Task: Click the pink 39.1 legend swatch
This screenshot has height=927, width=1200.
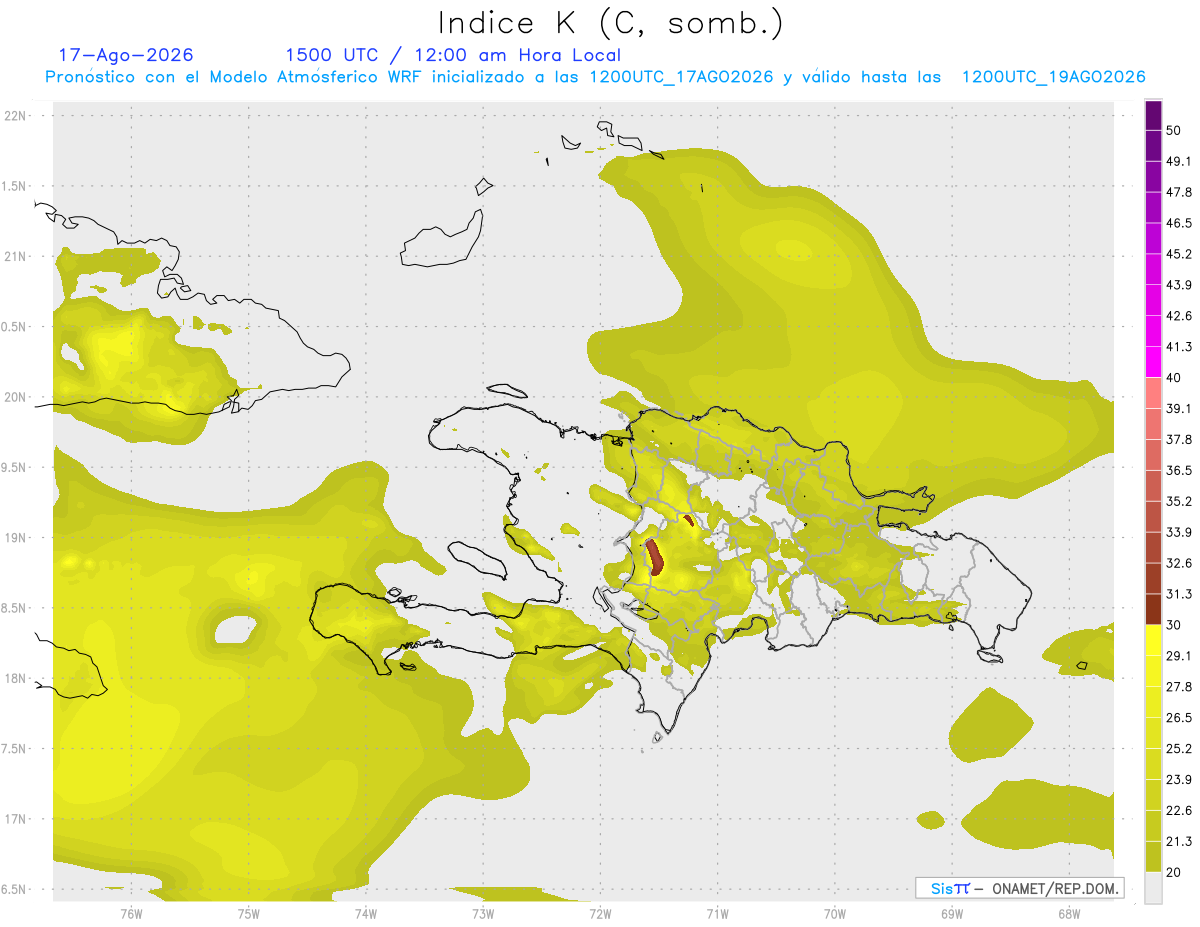Action: coord(1153,393)
